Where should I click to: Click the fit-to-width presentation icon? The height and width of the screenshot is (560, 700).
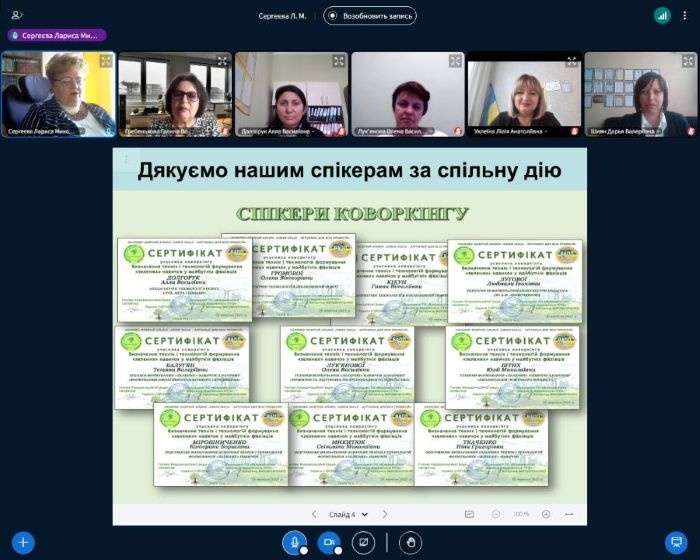570,514
